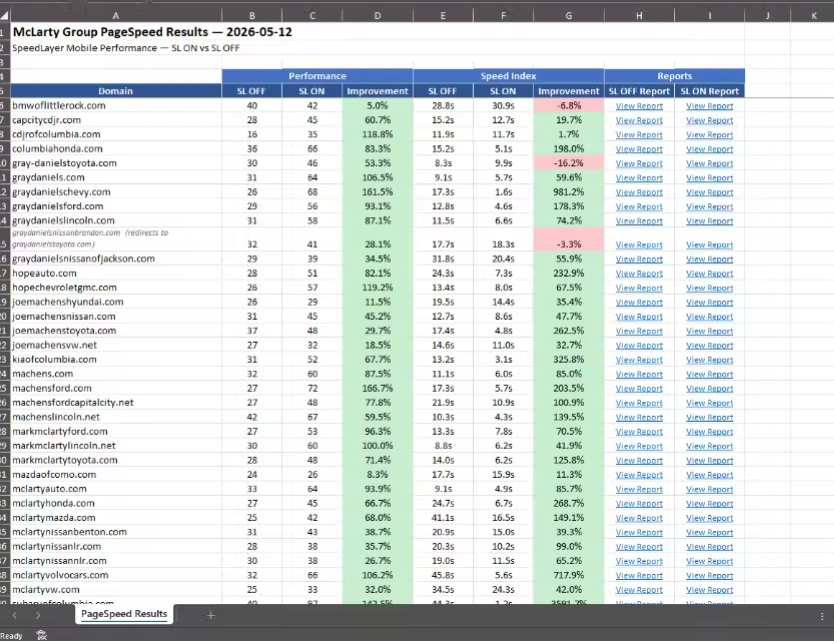This screenshot has height=641, width=834.
Task: Select the cell 'cdjrofcolumbia.com'
Action: click(115, 134)
